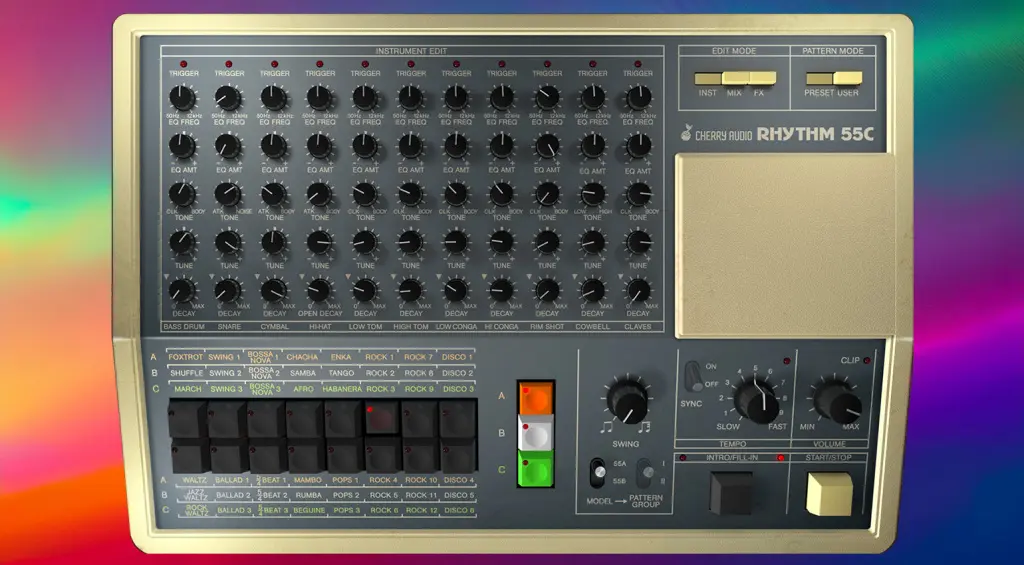Click the Hi-Hat open decay triangle marker
The height and width of the screenshot is (565, 1024).
[x=301, y=277]
